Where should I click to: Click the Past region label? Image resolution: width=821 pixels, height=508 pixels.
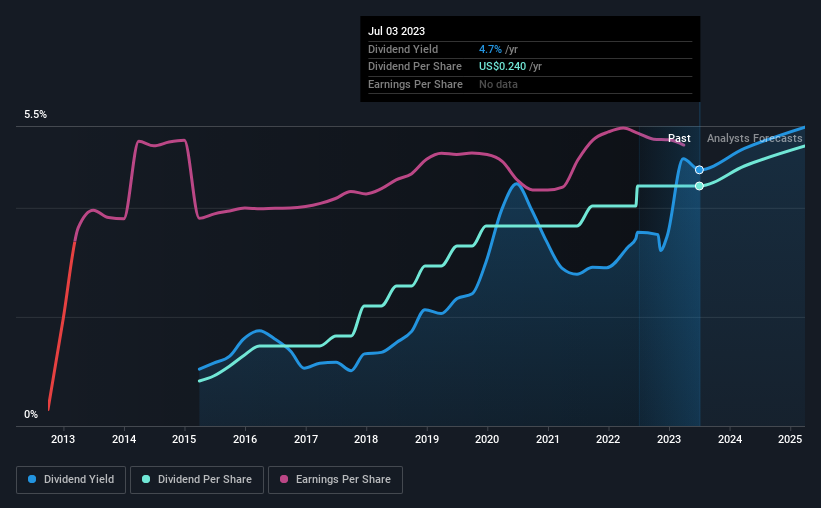tap(679, 138)
